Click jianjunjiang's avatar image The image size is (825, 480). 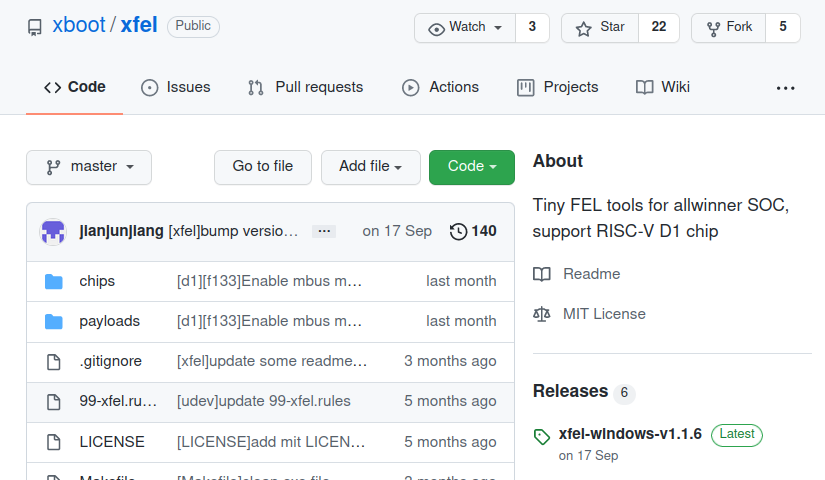coord(53,232)
